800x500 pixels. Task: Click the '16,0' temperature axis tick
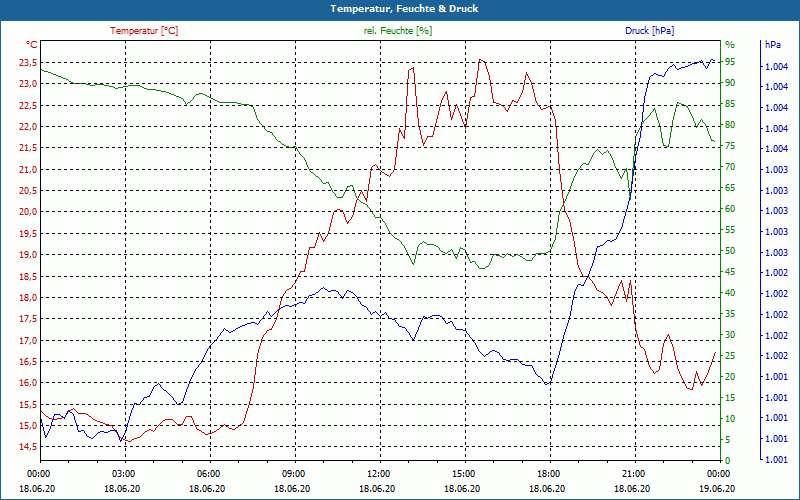[x=29, y=383]
